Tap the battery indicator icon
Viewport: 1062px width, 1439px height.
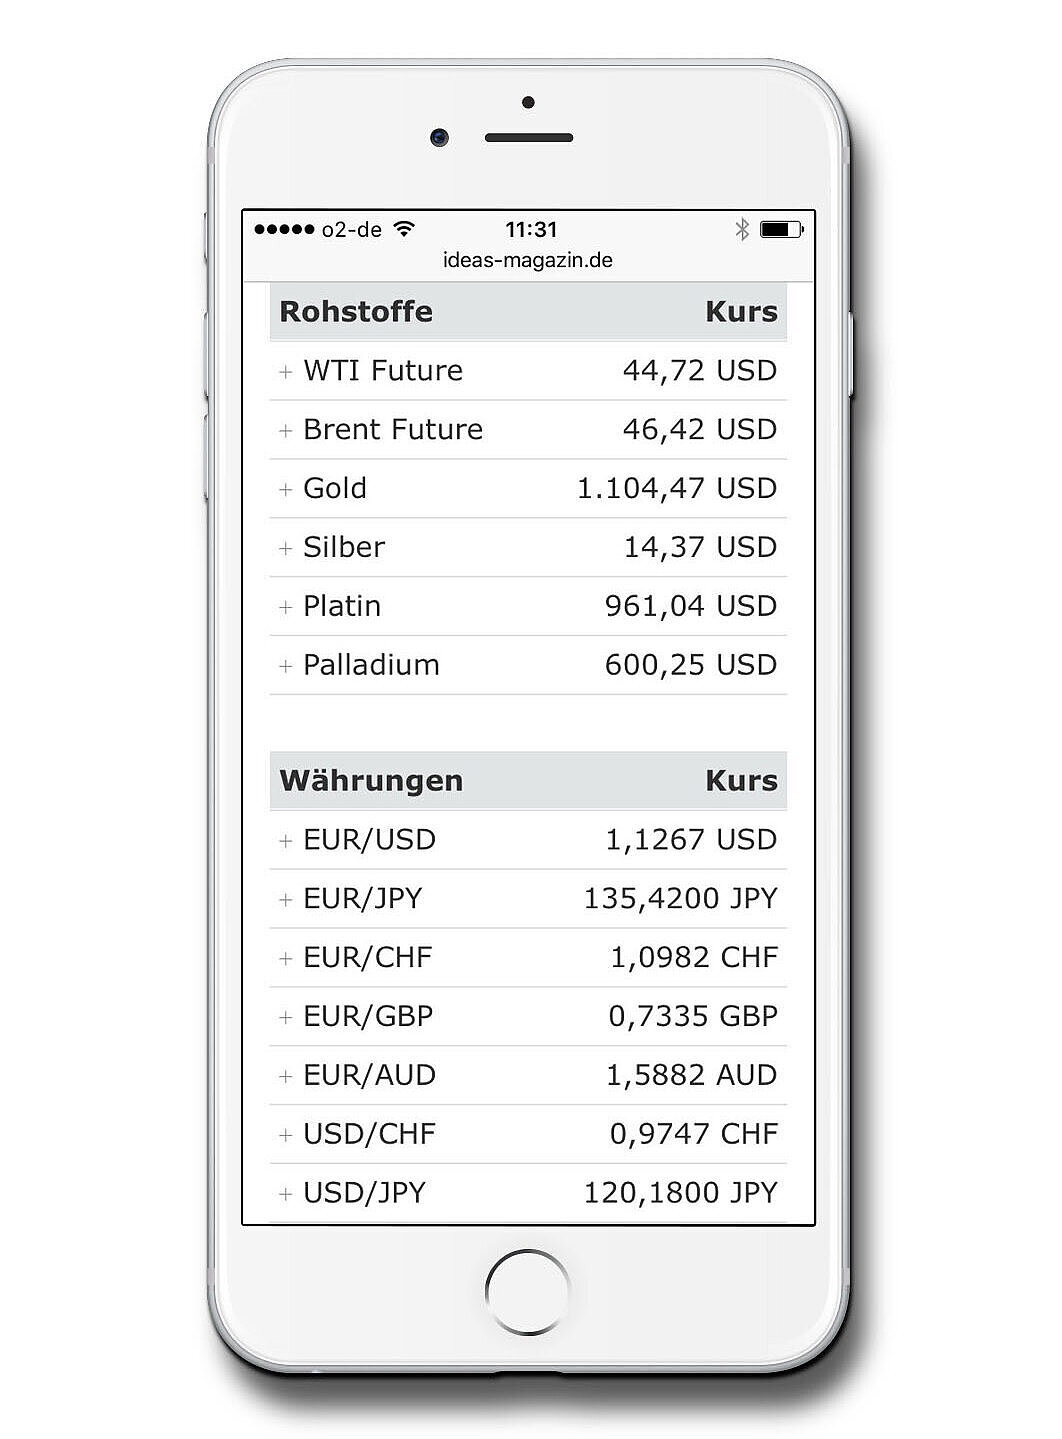[782, 229]
